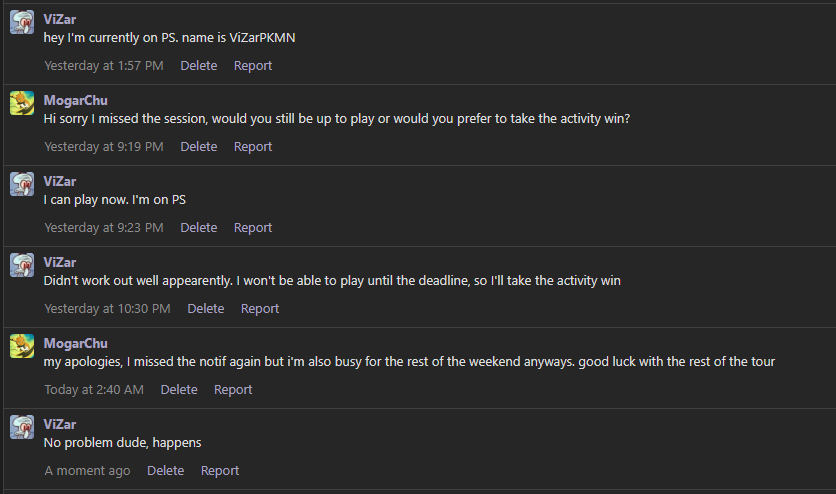Report the message from Yesterday at 9:23 PM
The image size is (836, 494).
pyautogui.click(x=253, y=228)
